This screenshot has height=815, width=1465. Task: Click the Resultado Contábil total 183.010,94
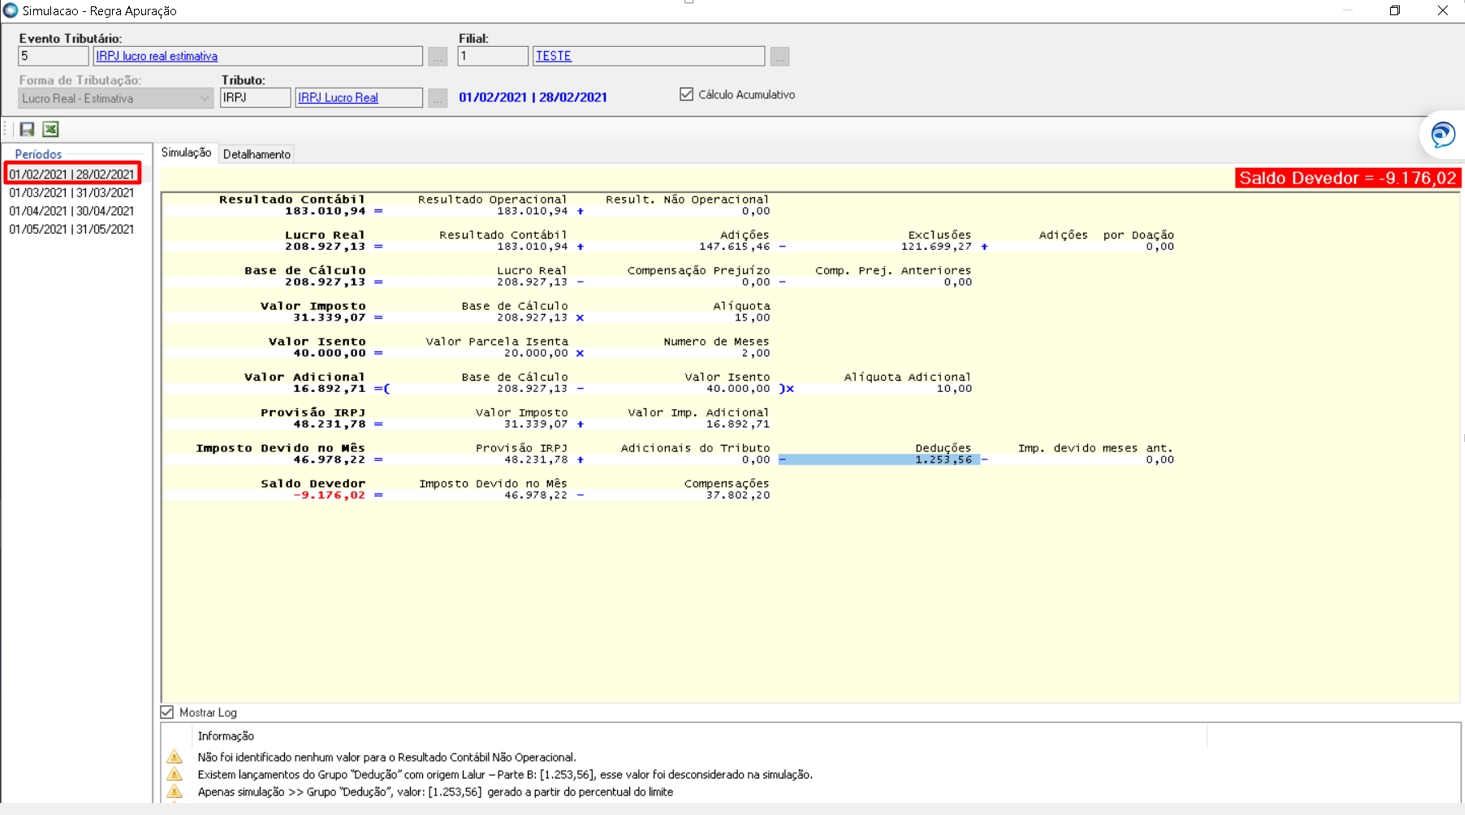[x=325, y=211]
